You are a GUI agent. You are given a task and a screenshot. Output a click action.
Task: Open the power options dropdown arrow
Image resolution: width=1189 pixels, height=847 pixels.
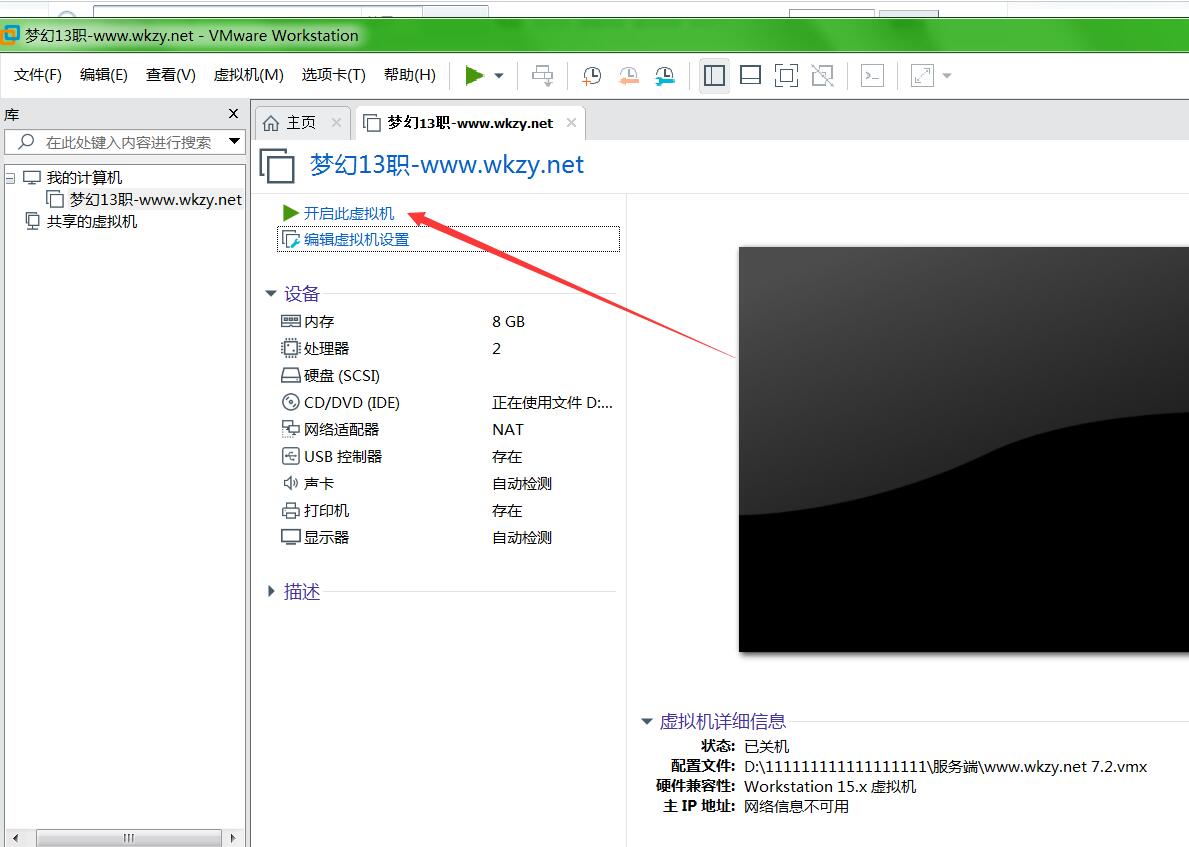pos(498,76)
